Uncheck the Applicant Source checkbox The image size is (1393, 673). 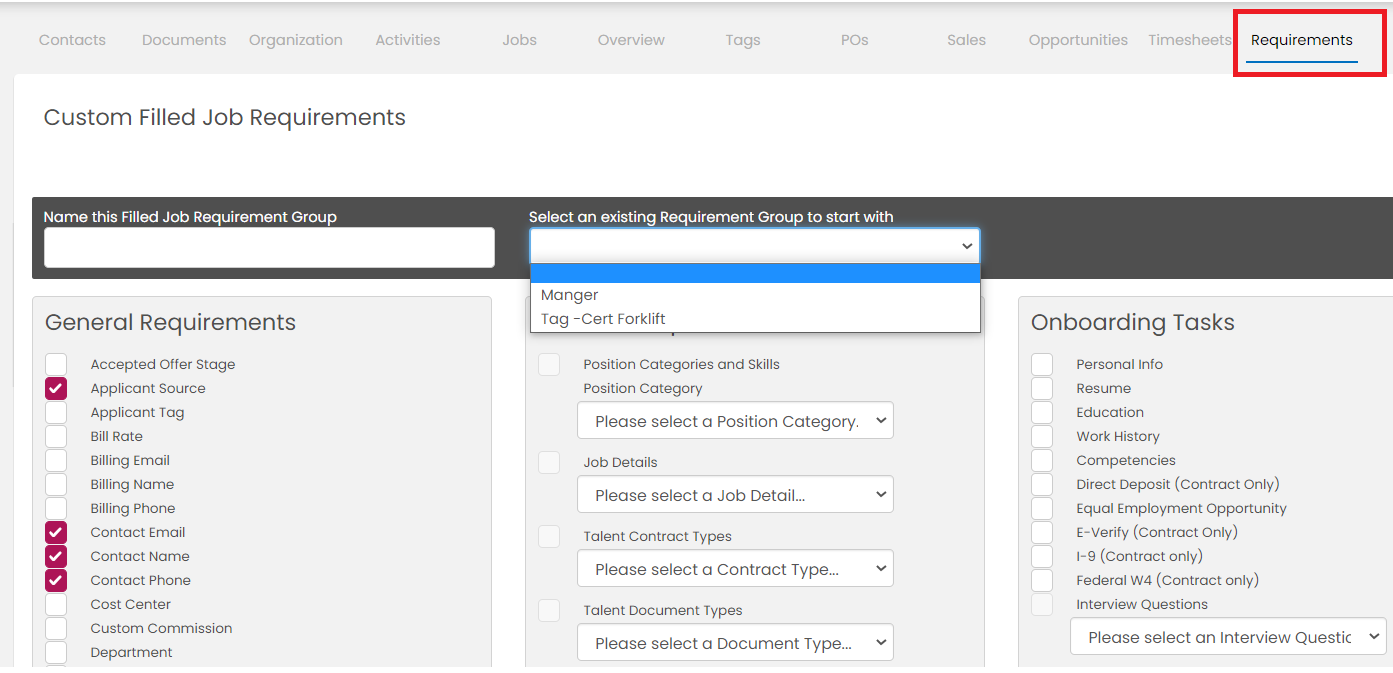pos(56,389)
